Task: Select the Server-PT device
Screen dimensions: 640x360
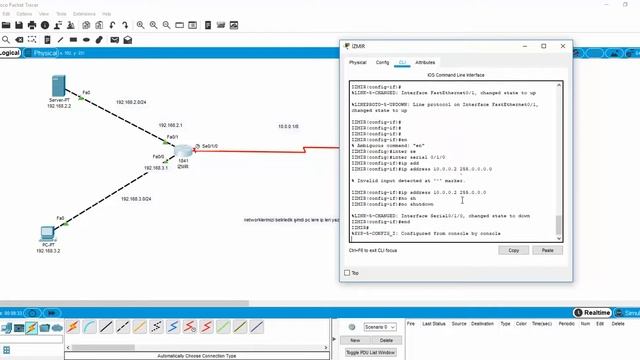Action: [x=58, y=86]
